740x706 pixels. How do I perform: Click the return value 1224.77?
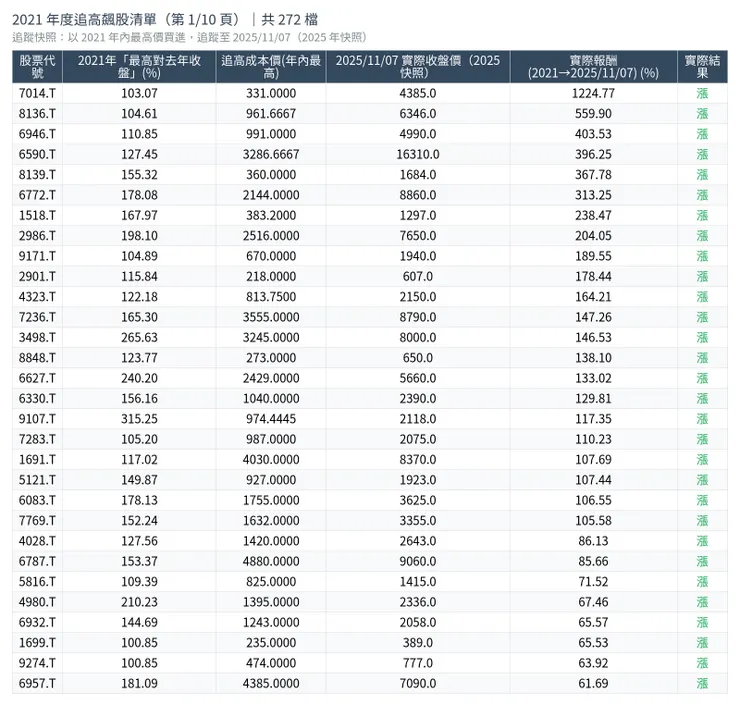pyautogui.click(x=593, y=93)
